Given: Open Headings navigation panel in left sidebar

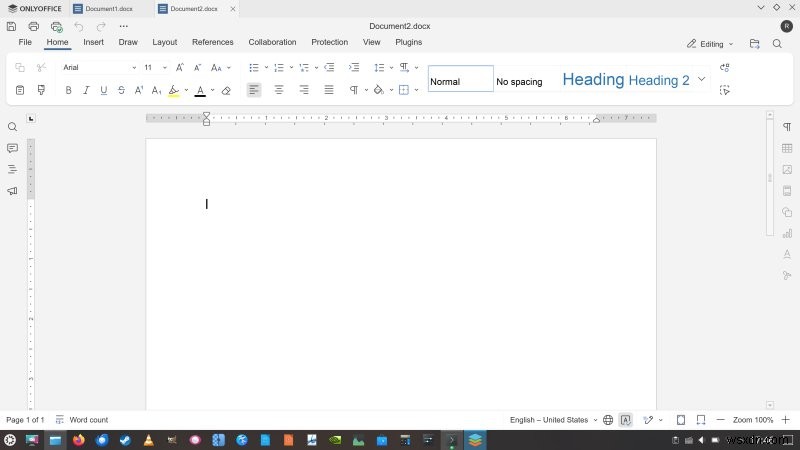Looking at the screenshot, I should point(12,169).
